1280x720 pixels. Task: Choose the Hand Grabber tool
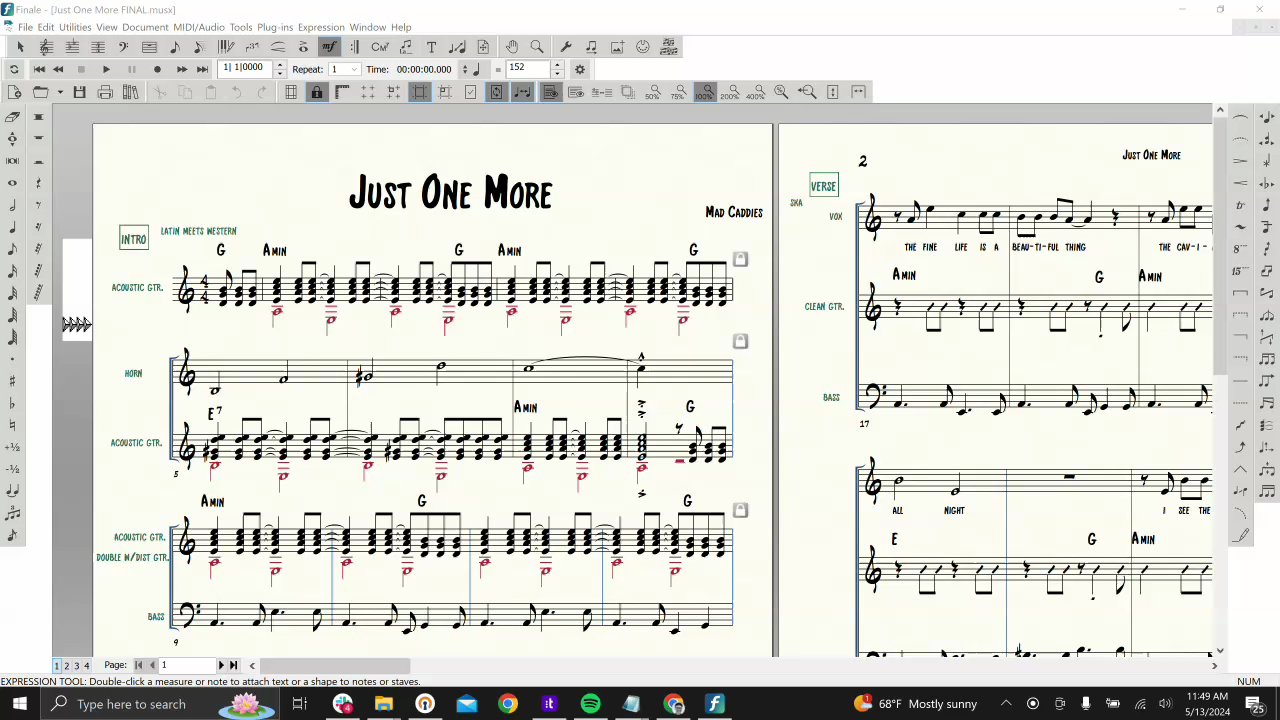pos(512,47)
